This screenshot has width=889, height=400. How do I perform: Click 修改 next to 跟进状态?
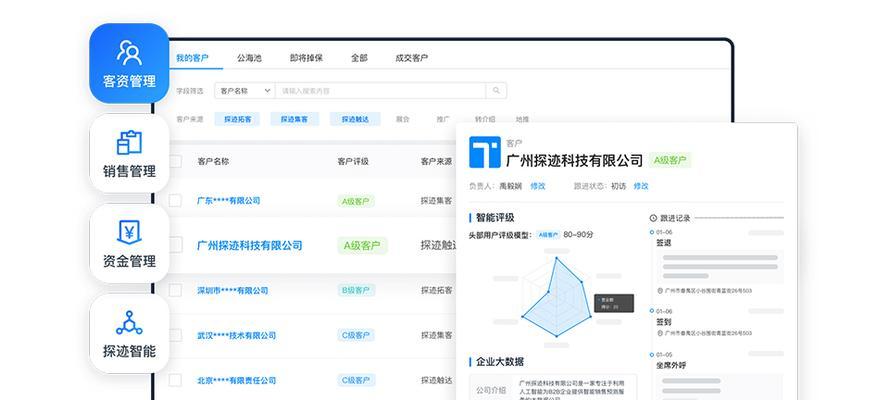[x=641, y=186]
